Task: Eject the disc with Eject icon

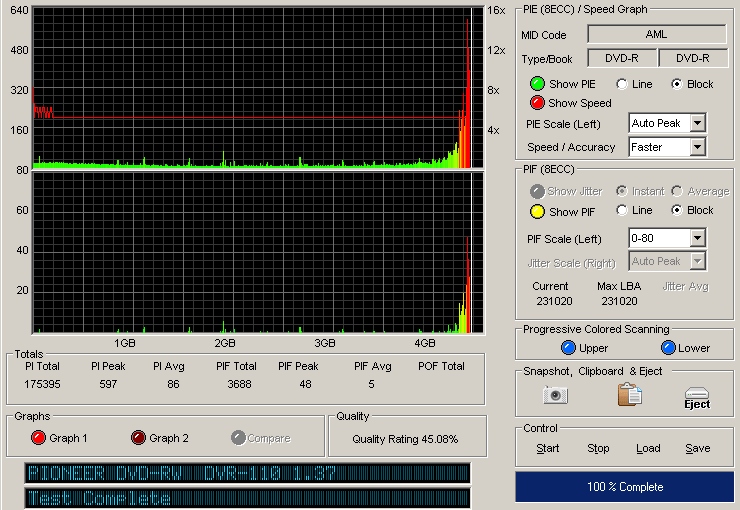Action: tap(697, 398)
